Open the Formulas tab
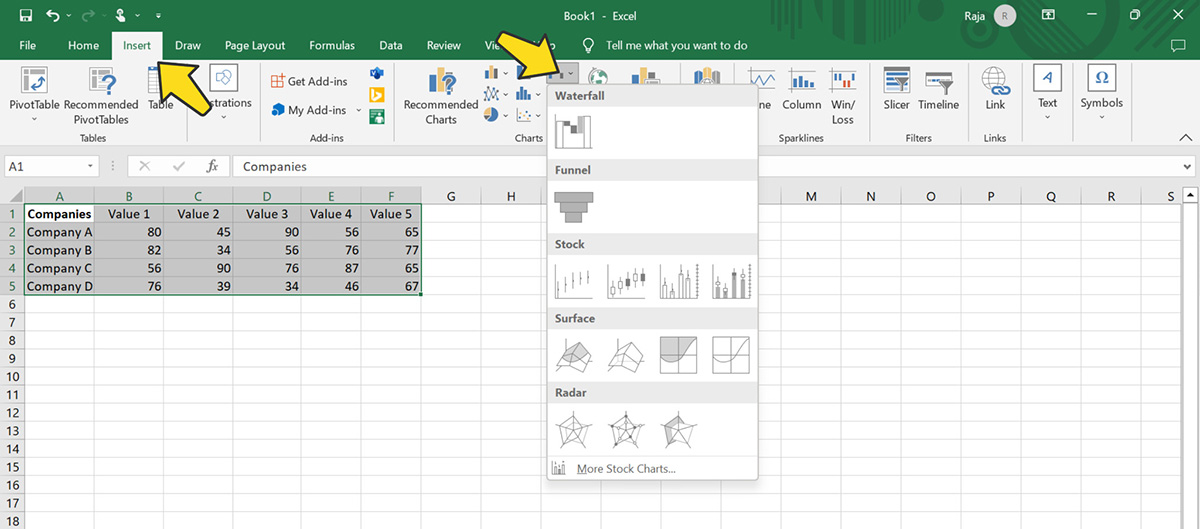Viewport: 1200px width, 529px height. coord(332,45)
